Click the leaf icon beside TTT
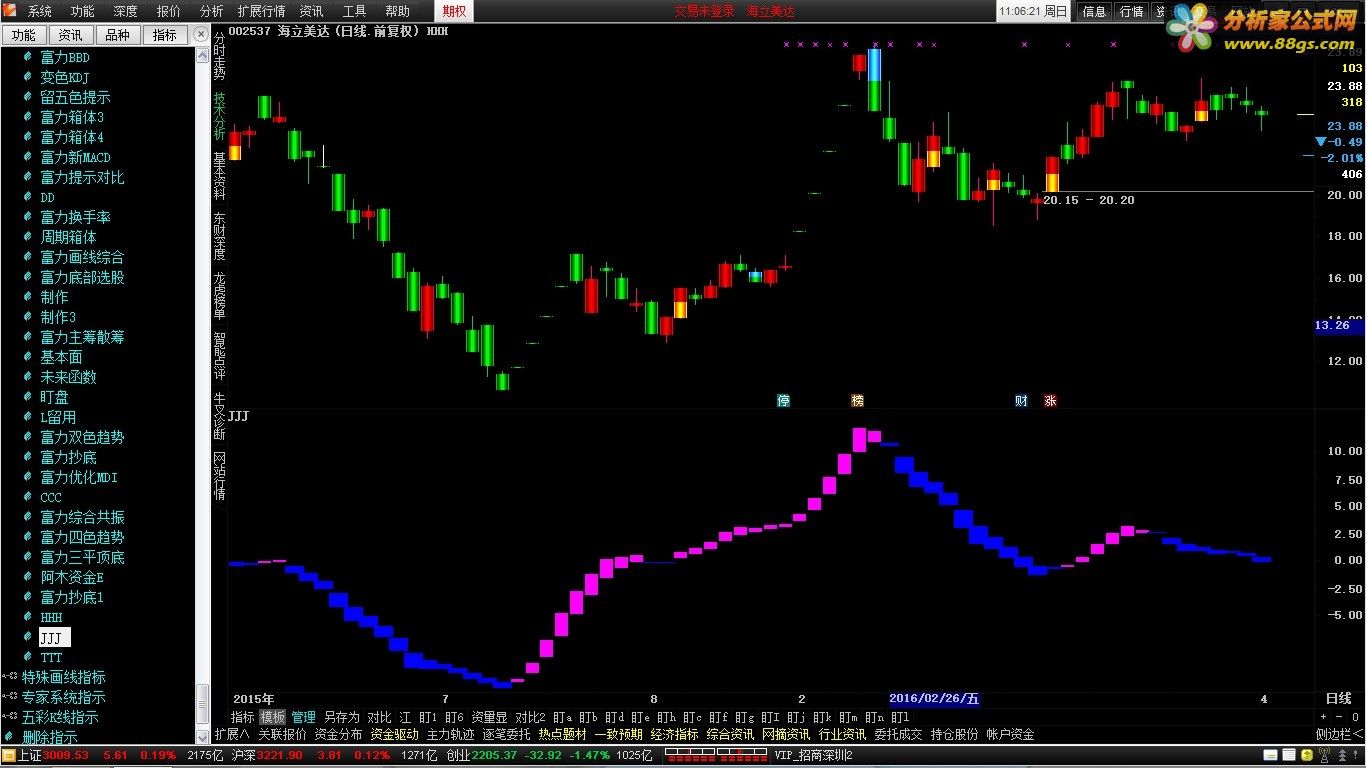Viewport: 1366px width, 768px height. pyautogui.click(x=28, y=657)
